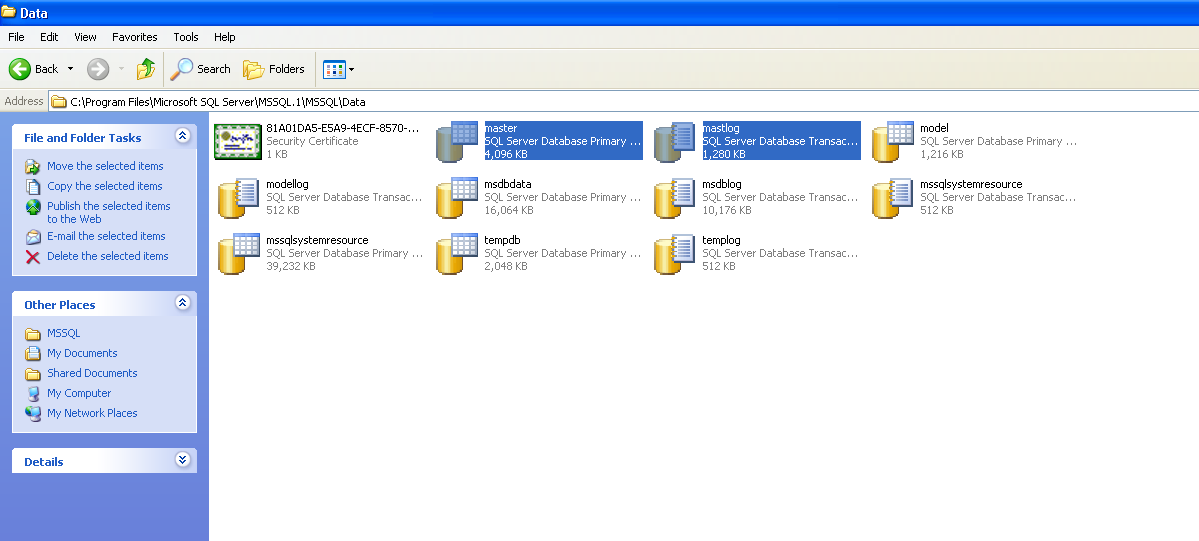Click the model file name label
The height and width of the screenshot is (541, 1199).
coord(934,129)
